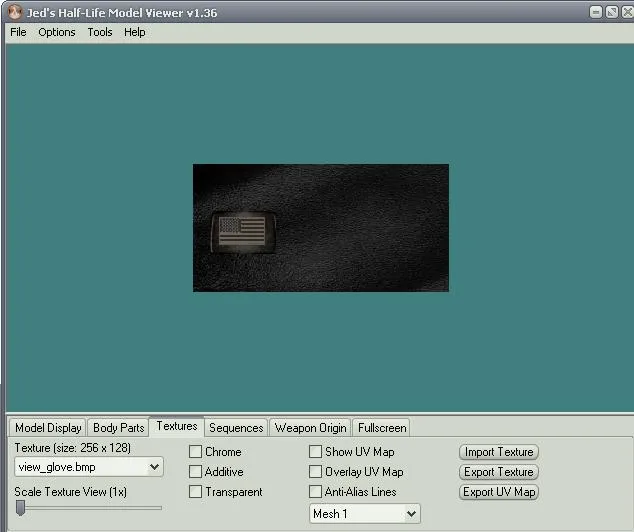
Task: Go to the Weapon Origin tab
Action: tap(310, 428)
